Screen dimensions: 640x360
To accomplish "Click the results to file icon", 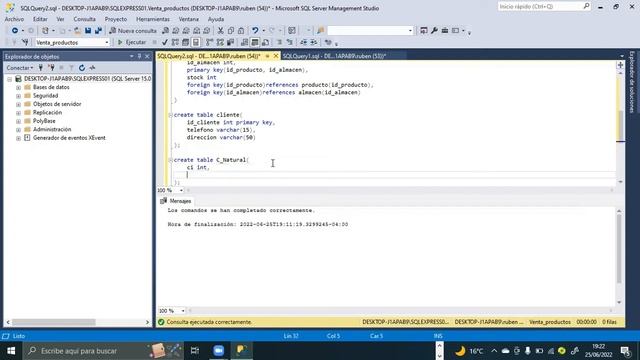I will pyautogui.click(x=265, y=42).
